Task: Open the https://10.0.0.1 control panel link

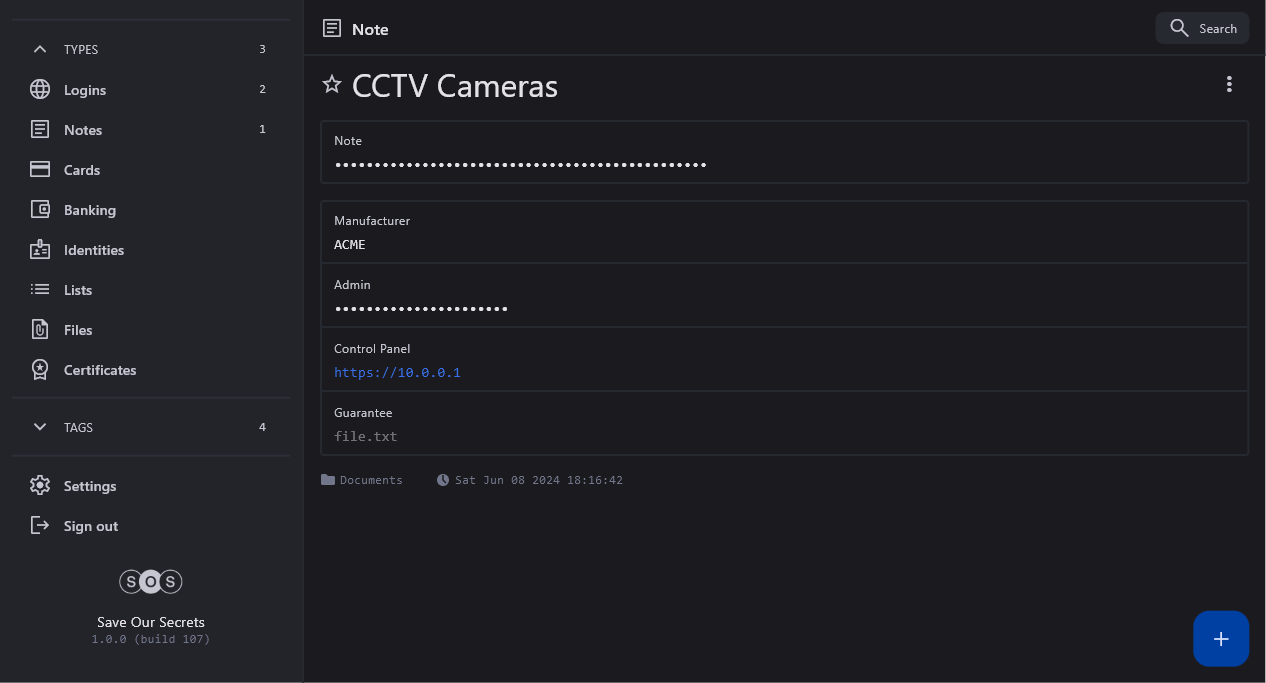Action: [x=397, y=373]
